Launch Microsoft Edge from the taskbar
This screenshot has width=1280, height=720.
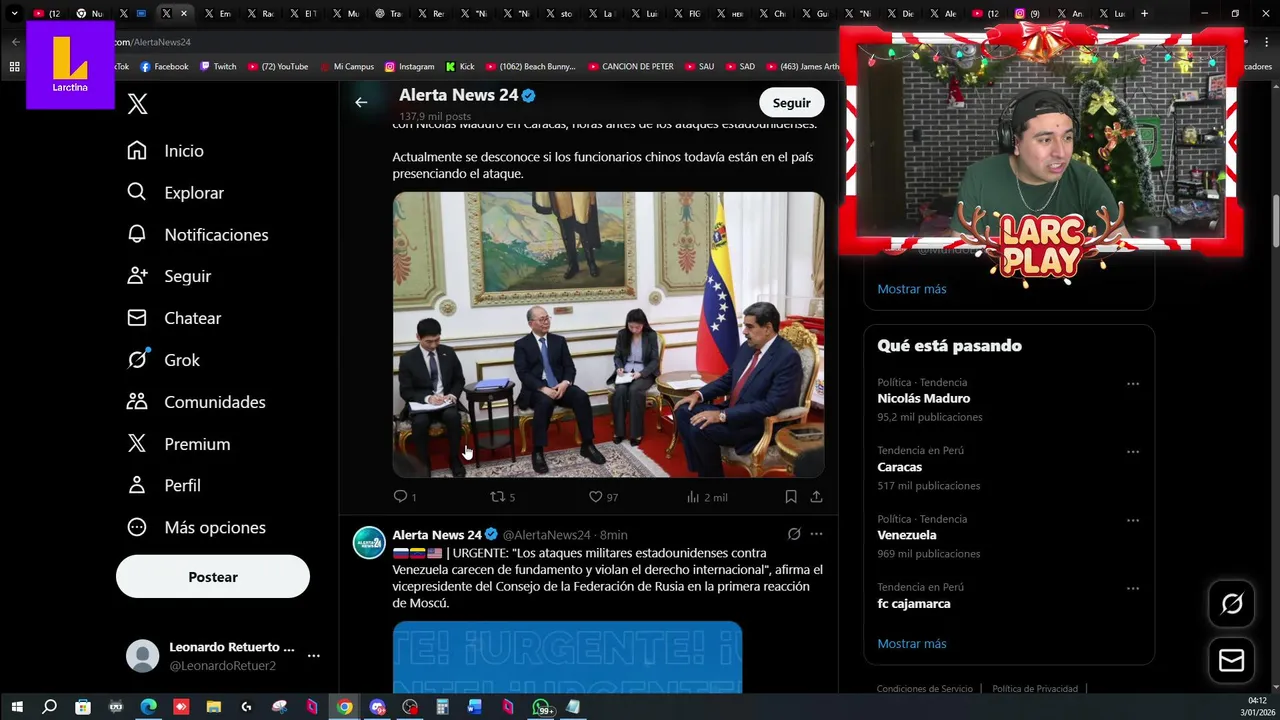[148, 707]
